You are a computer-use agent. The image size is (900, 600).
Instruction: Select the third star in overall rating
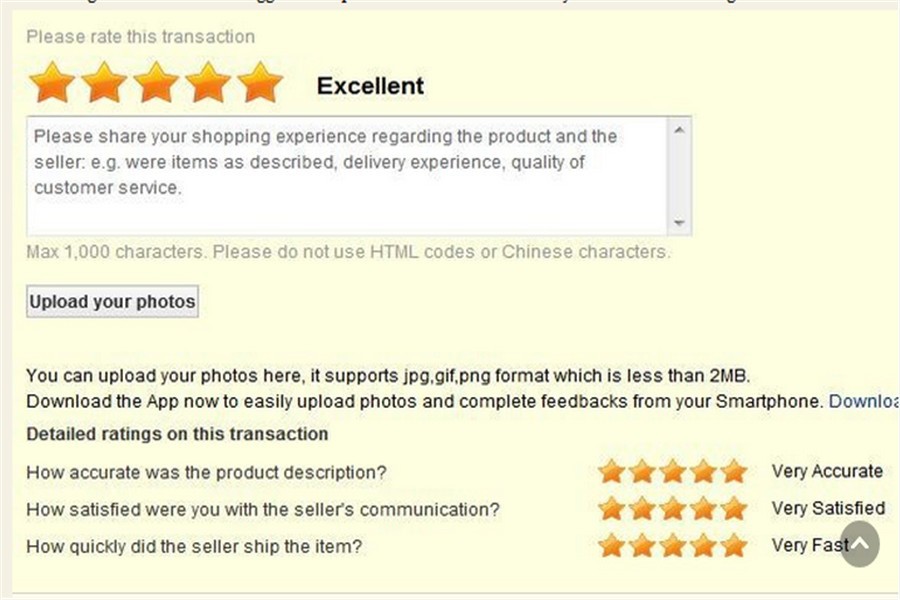tap(156, 83)
